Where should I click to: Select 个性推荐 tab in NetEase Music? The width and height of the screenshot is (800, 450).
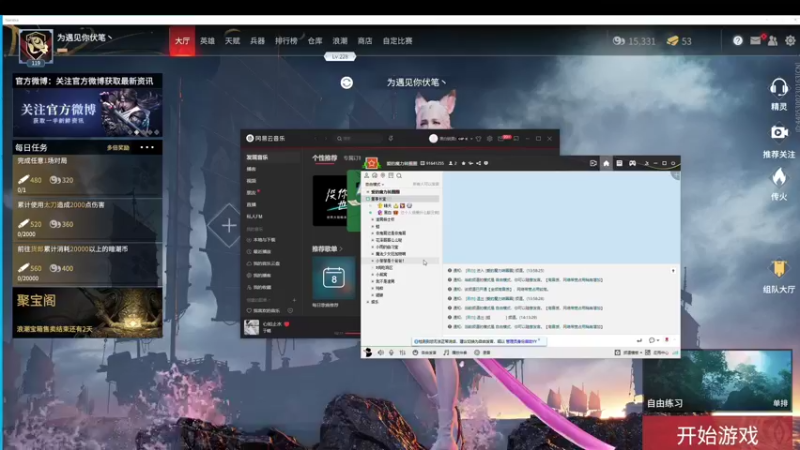(x=324, y=158)
